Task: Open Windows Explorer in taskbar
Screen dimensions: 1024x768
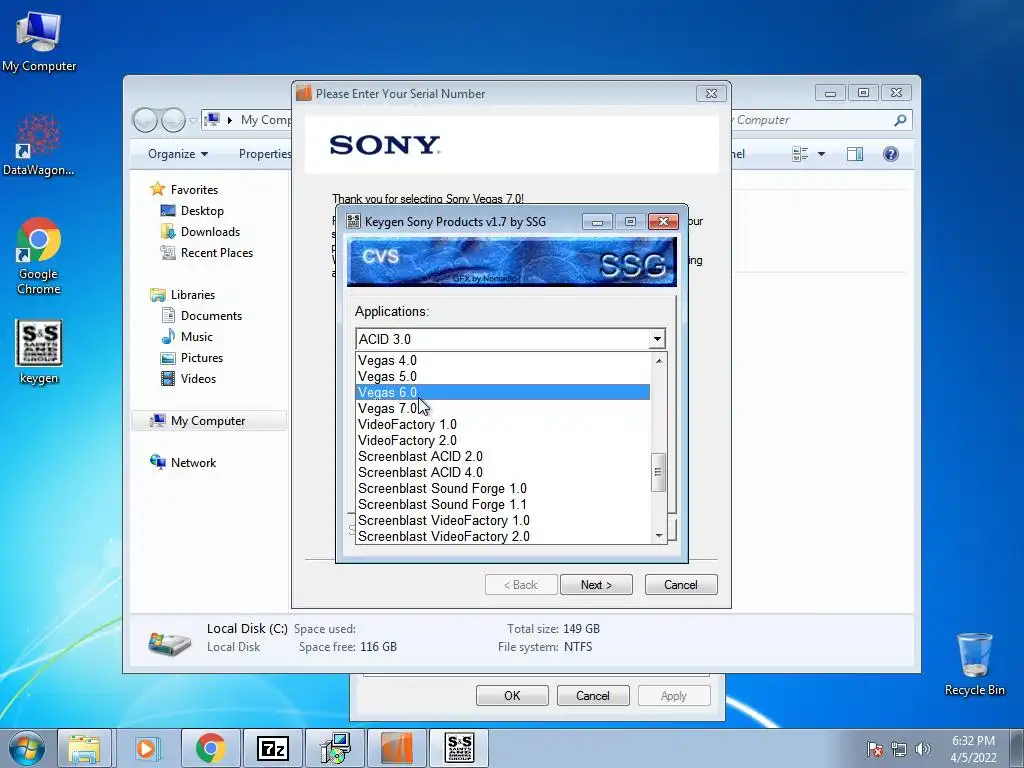Action: 84,748
